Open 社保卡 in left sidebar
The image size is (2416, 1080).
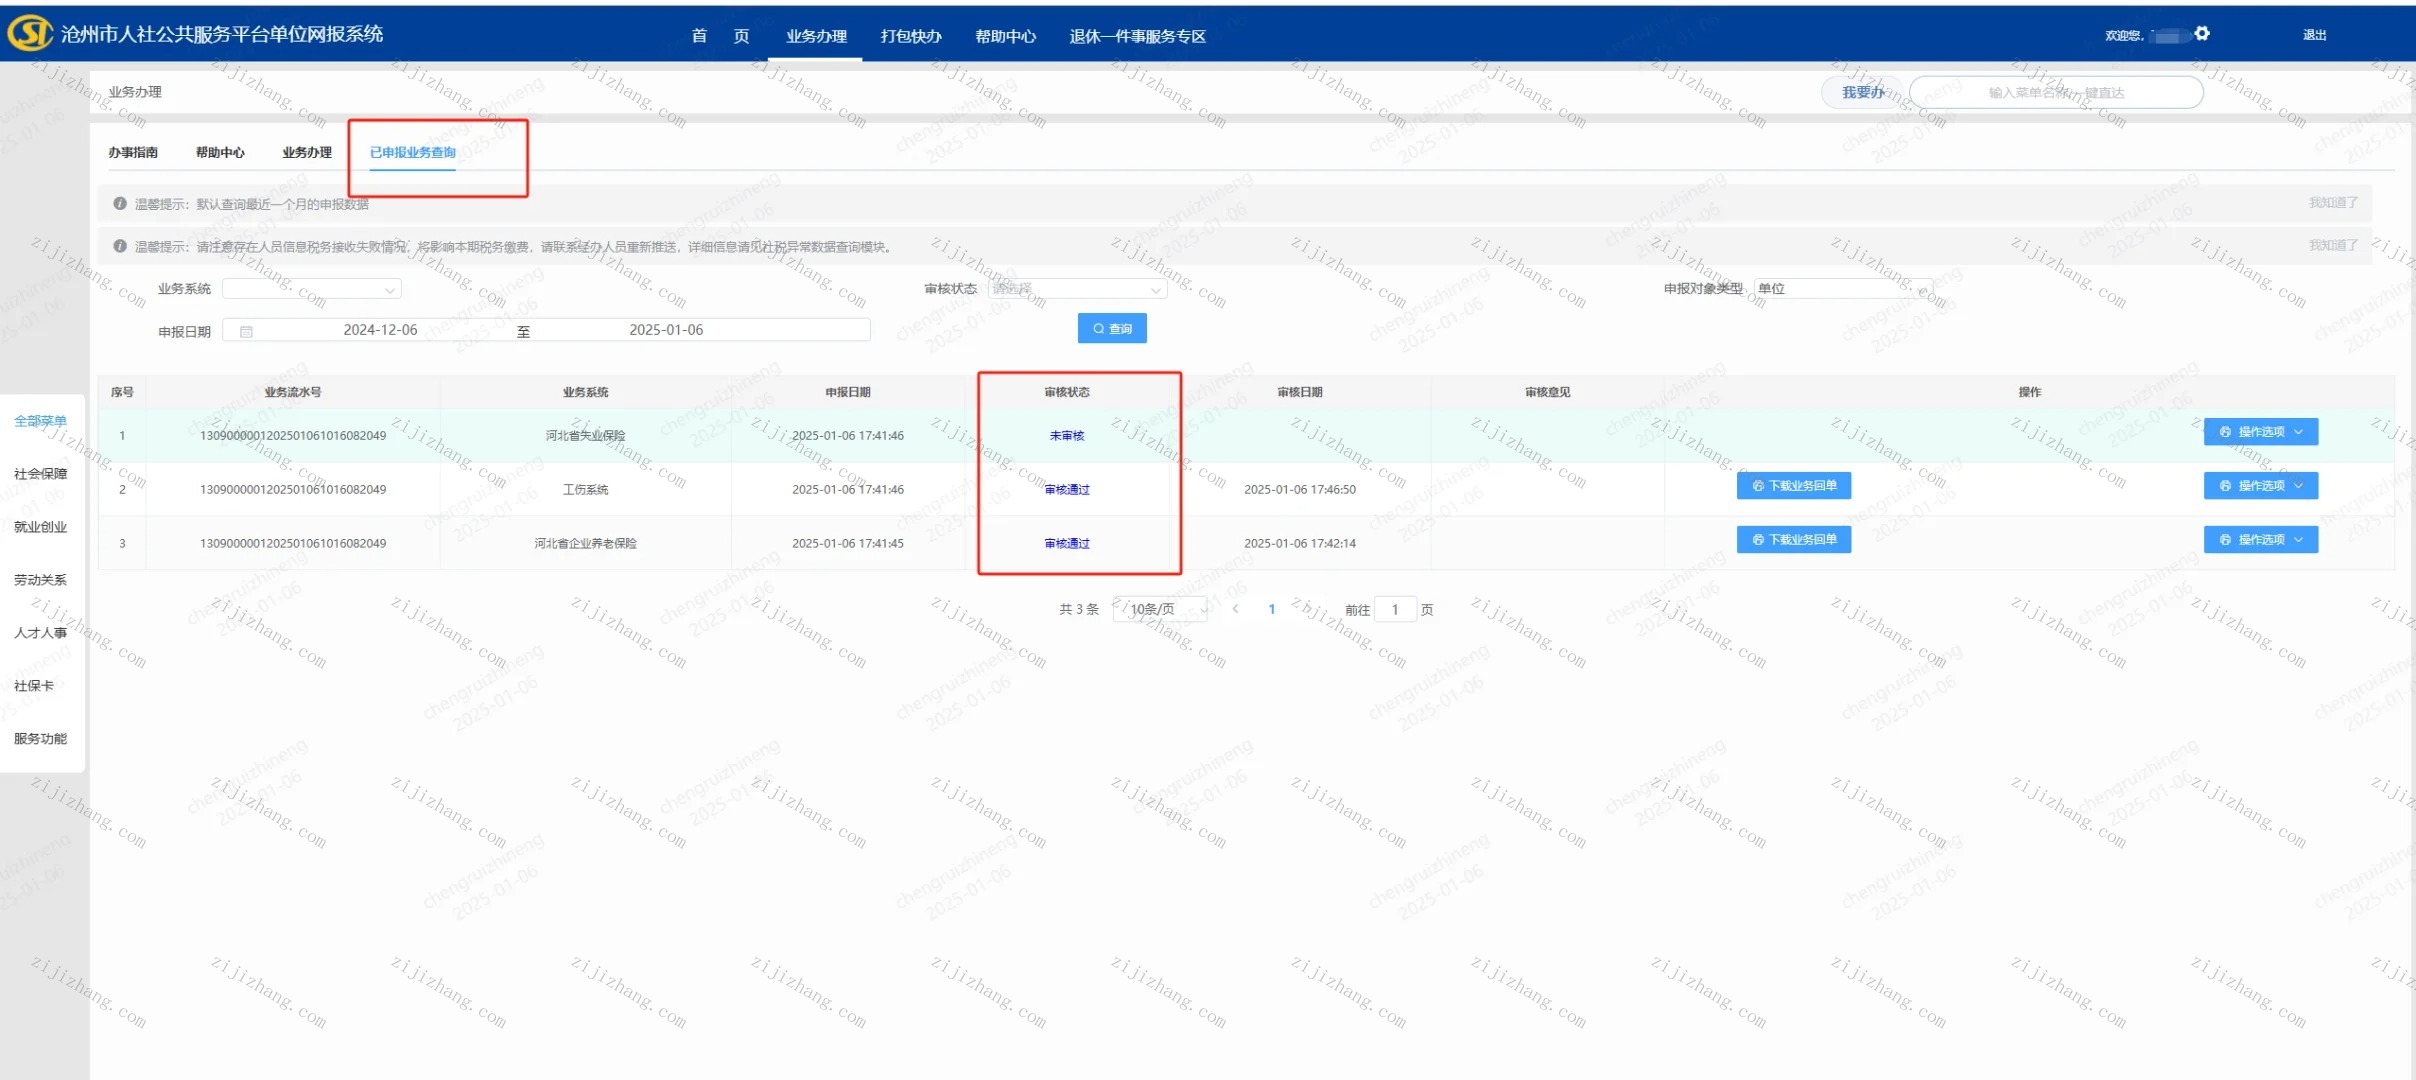[x=34, y=686]
